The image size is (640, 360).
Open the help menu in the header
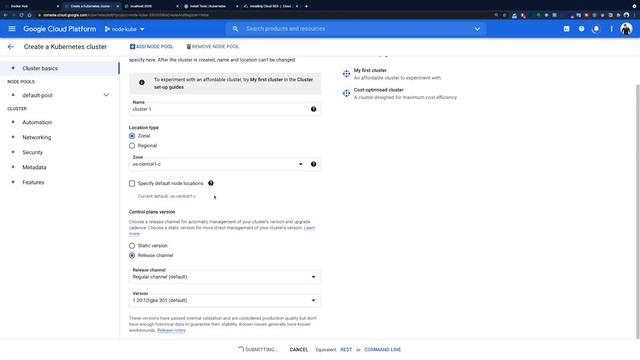[581, 29]
